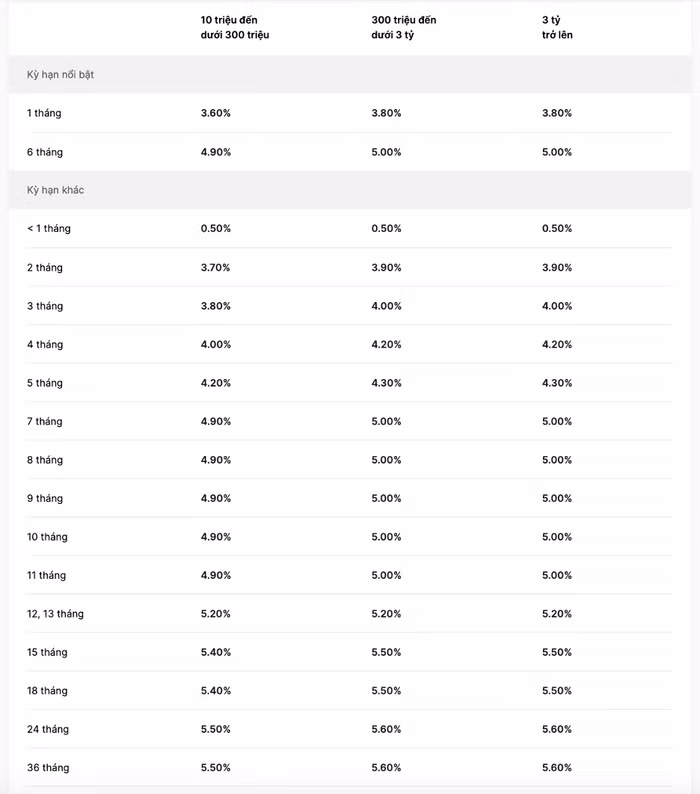Click the 3.70% rate in the 2 tháng row
700x794 pixels.
(215, 268)
